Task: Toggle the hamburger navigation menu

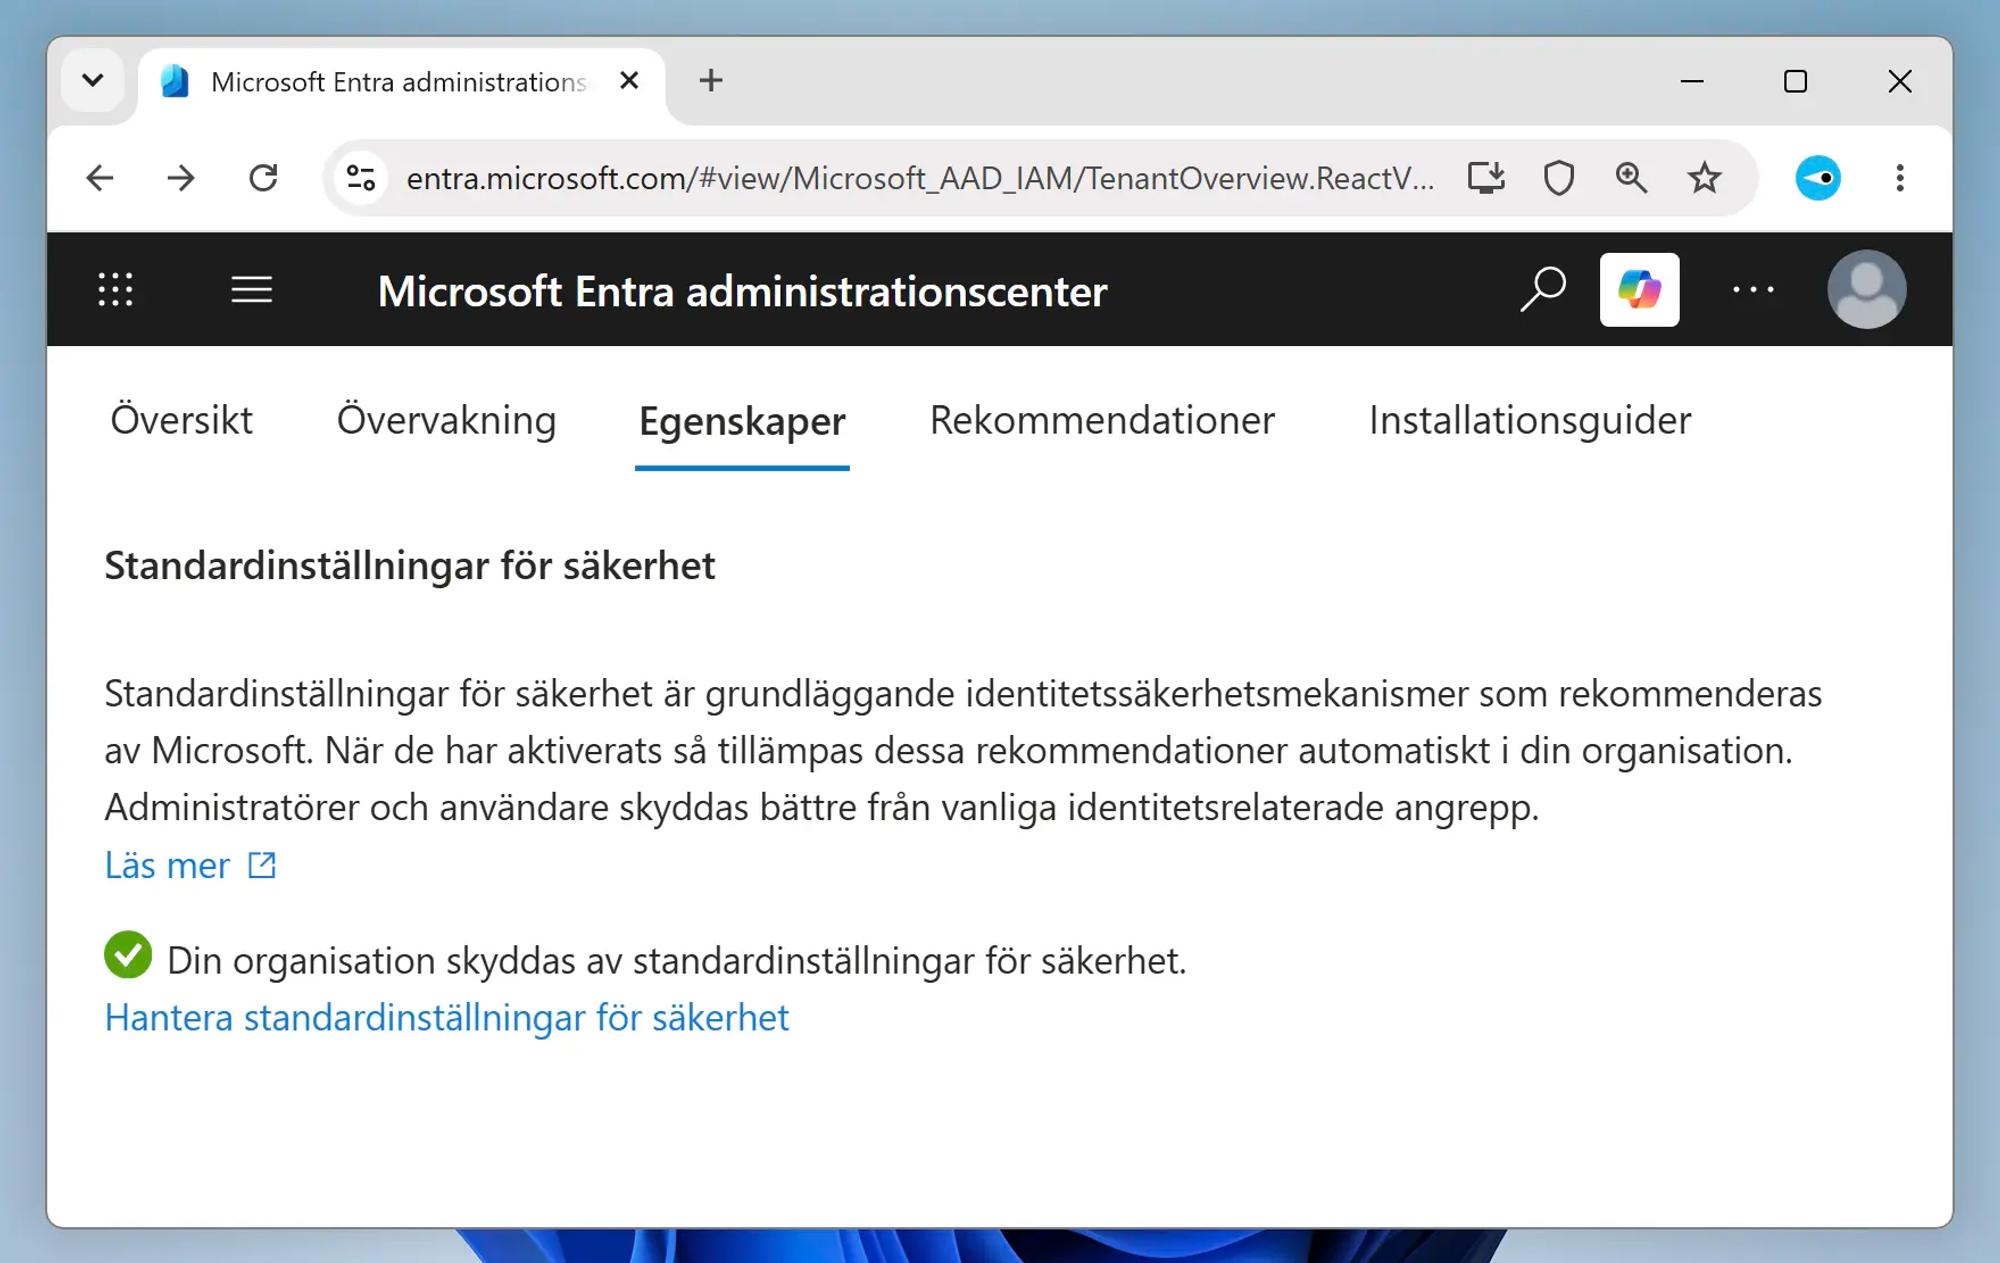Action: click(252, 290)
